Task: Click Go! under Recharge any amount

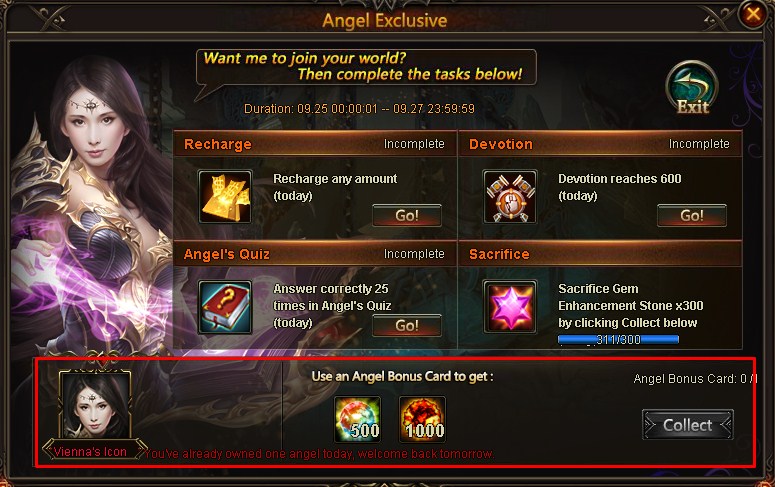Action: pyautogui.click(x=407, y=216)
